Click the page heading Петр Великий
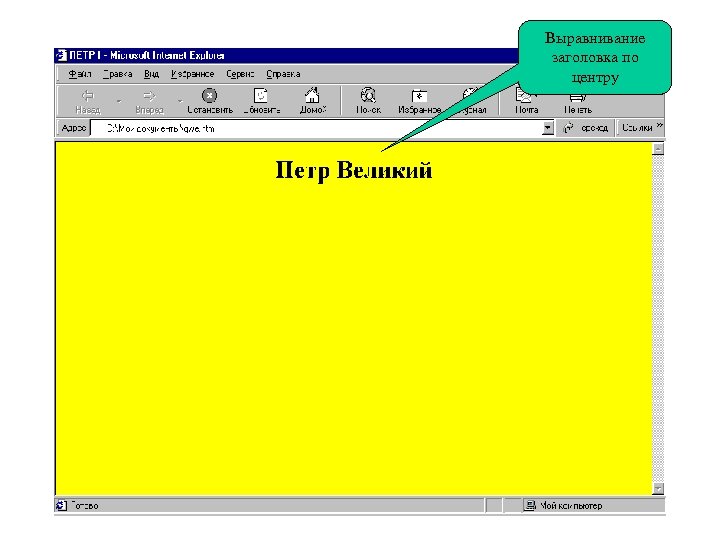This screenshot has width=720, height=540. [354, 170]
